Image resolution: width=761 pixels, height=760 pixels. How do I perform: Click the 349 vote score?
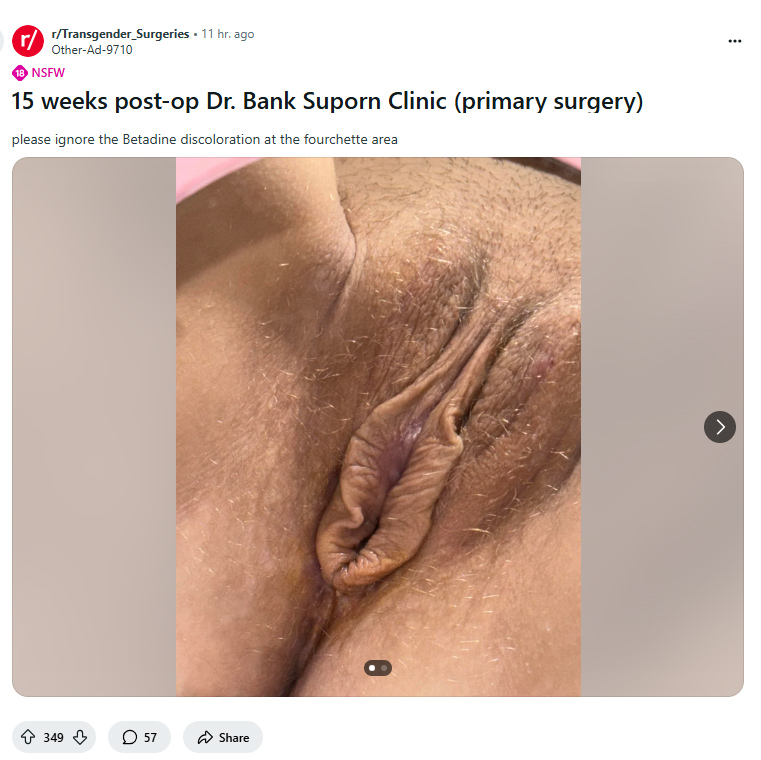pos(53,738)
